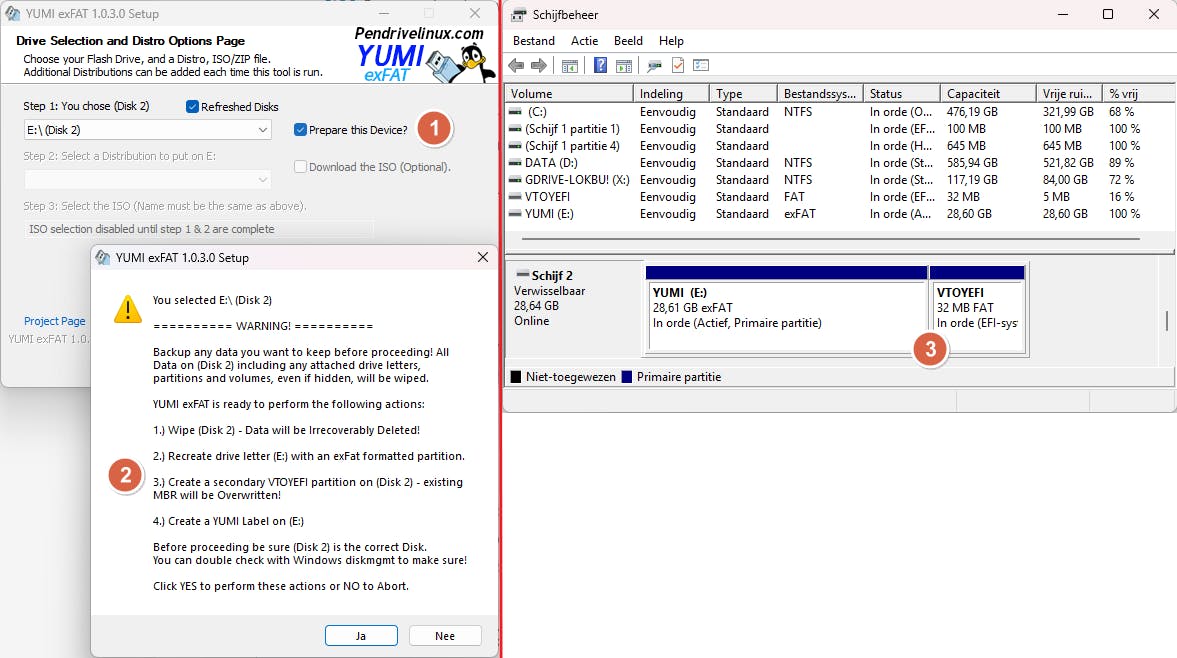Sort by the Capaciteit column header
Viewport: 1177px width, 658px height.
[988, 93]
